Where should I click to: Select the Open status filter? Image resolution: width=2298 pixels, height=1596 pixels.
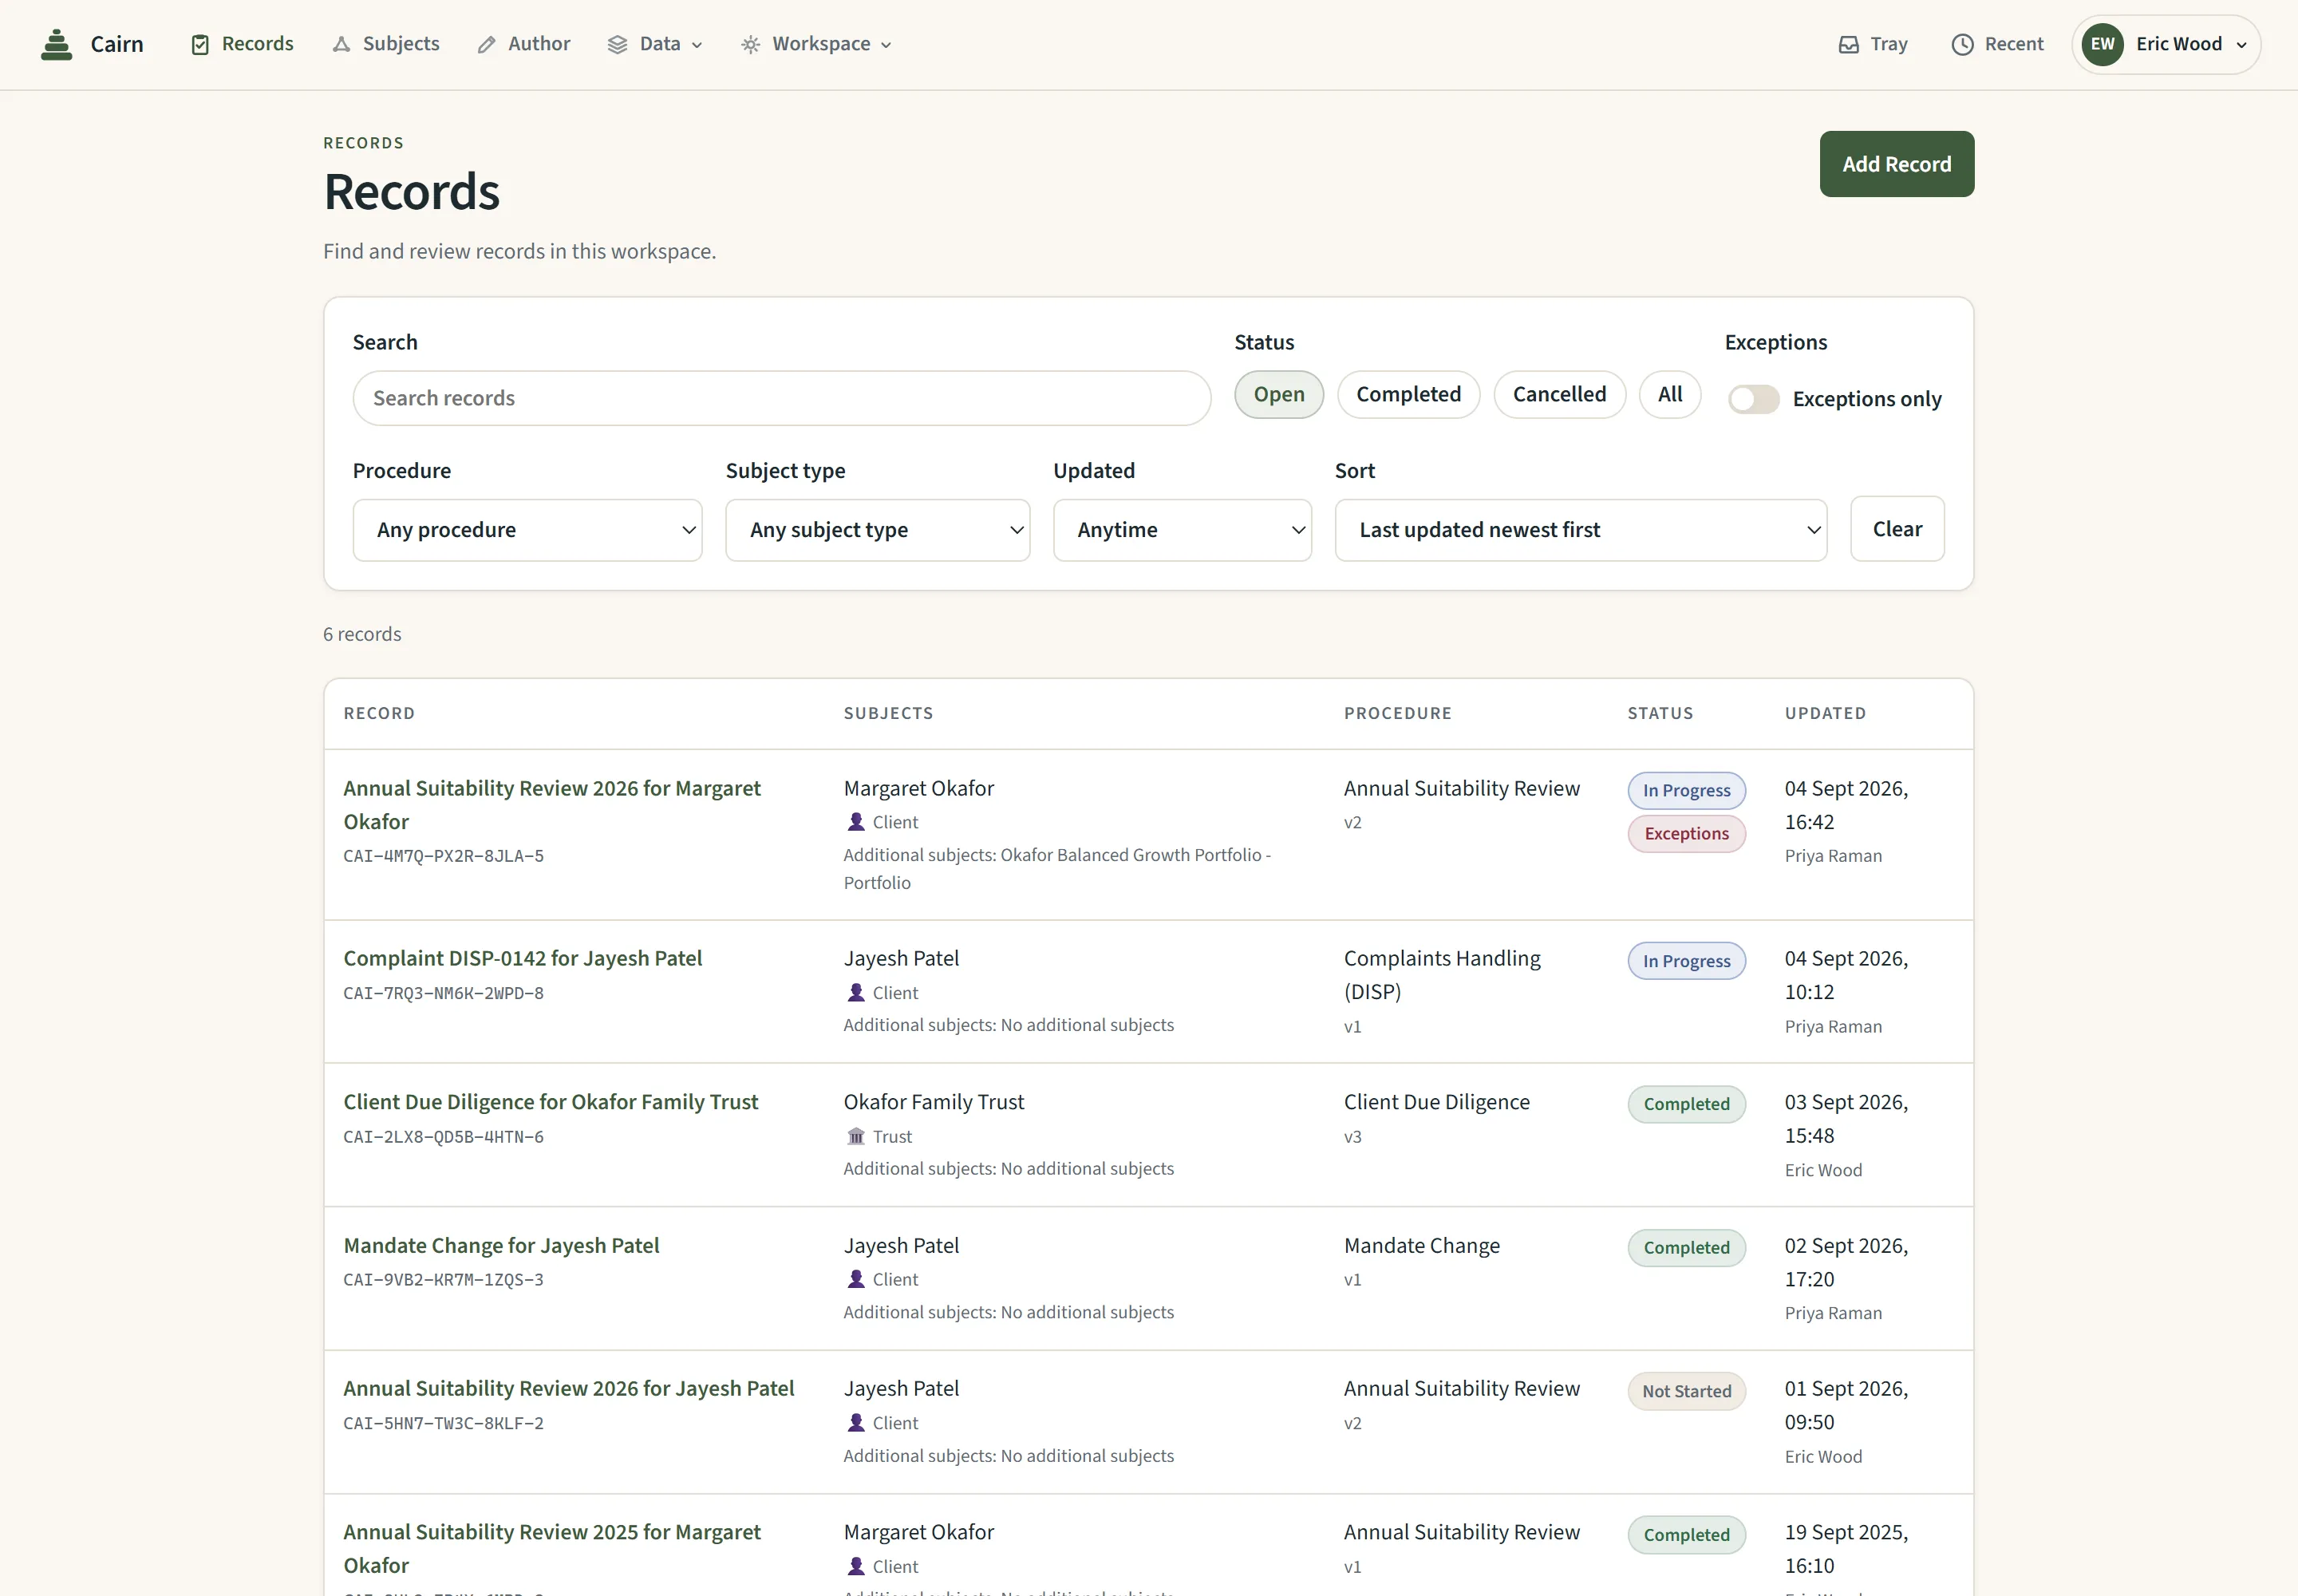[x=1278, y=394]
